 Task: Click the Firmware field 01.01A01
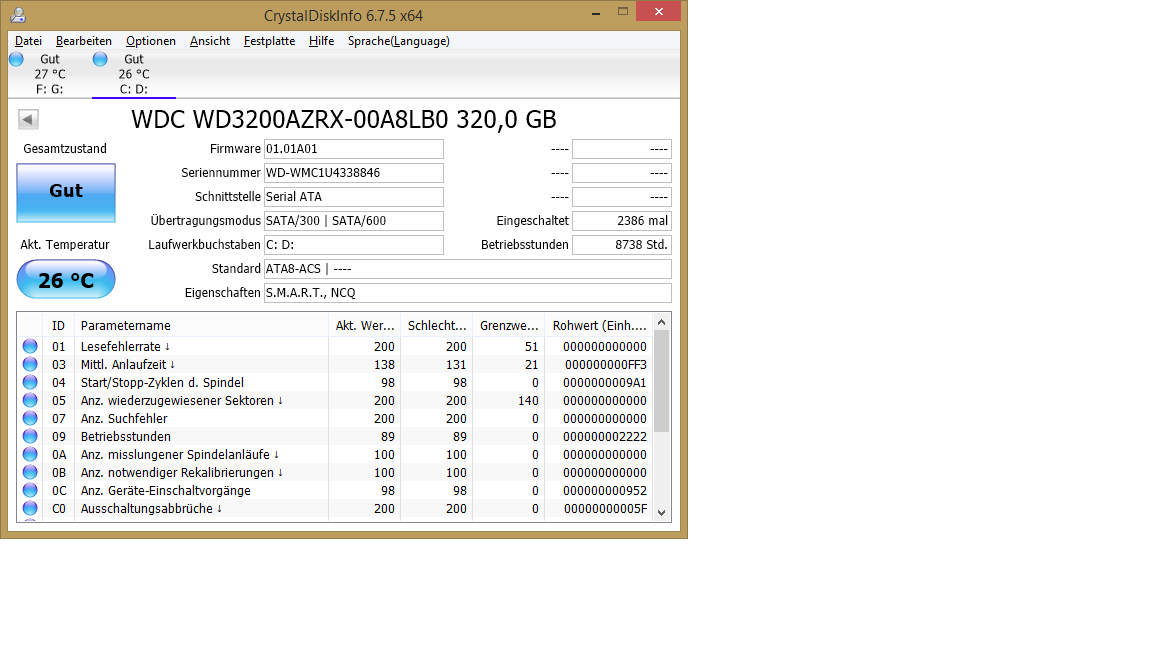pyautogui.click(x=353, y=148)
